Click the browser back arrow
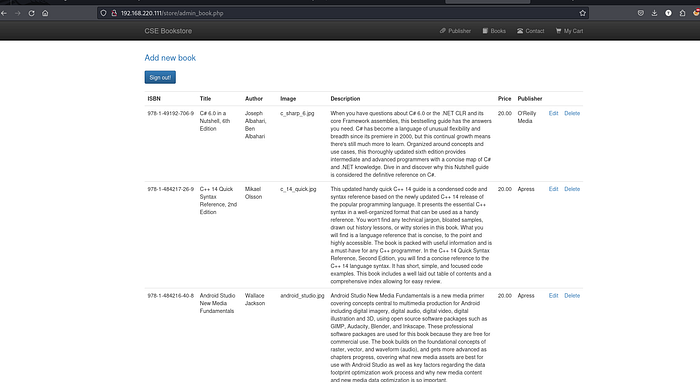 (x=4, y=13)
